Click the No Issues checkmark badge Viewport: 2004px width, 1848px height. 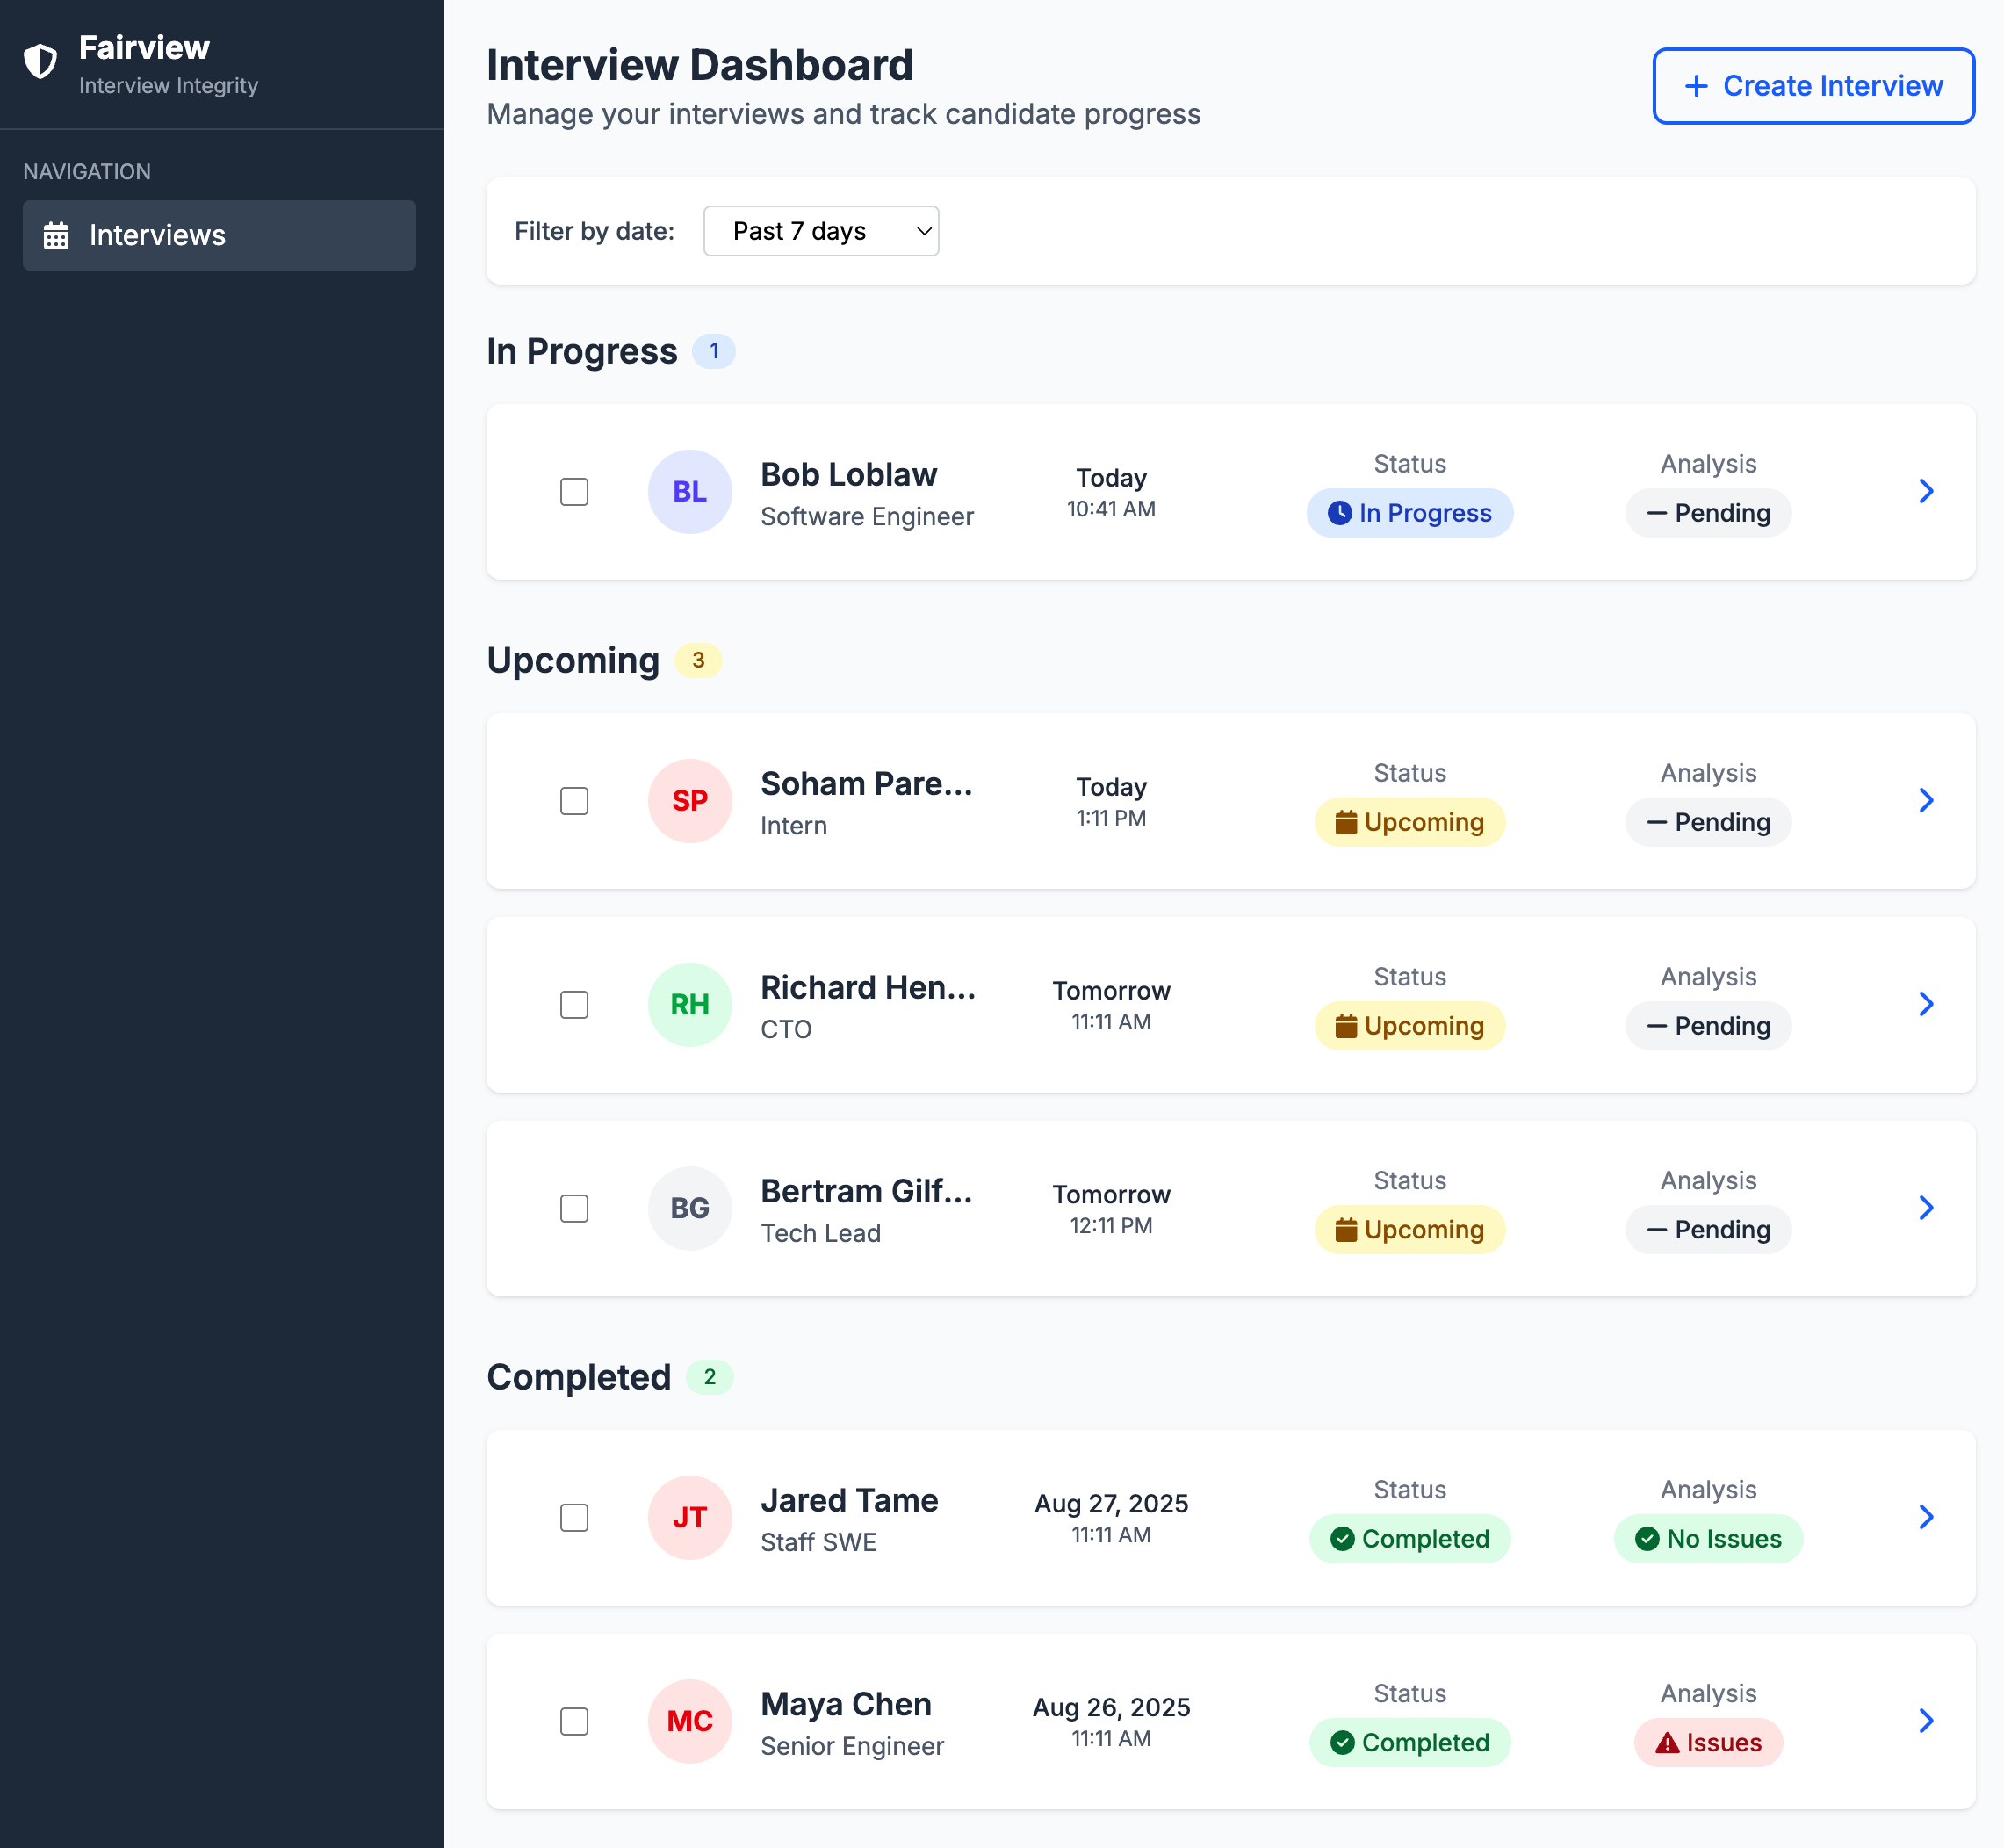1707,1538
